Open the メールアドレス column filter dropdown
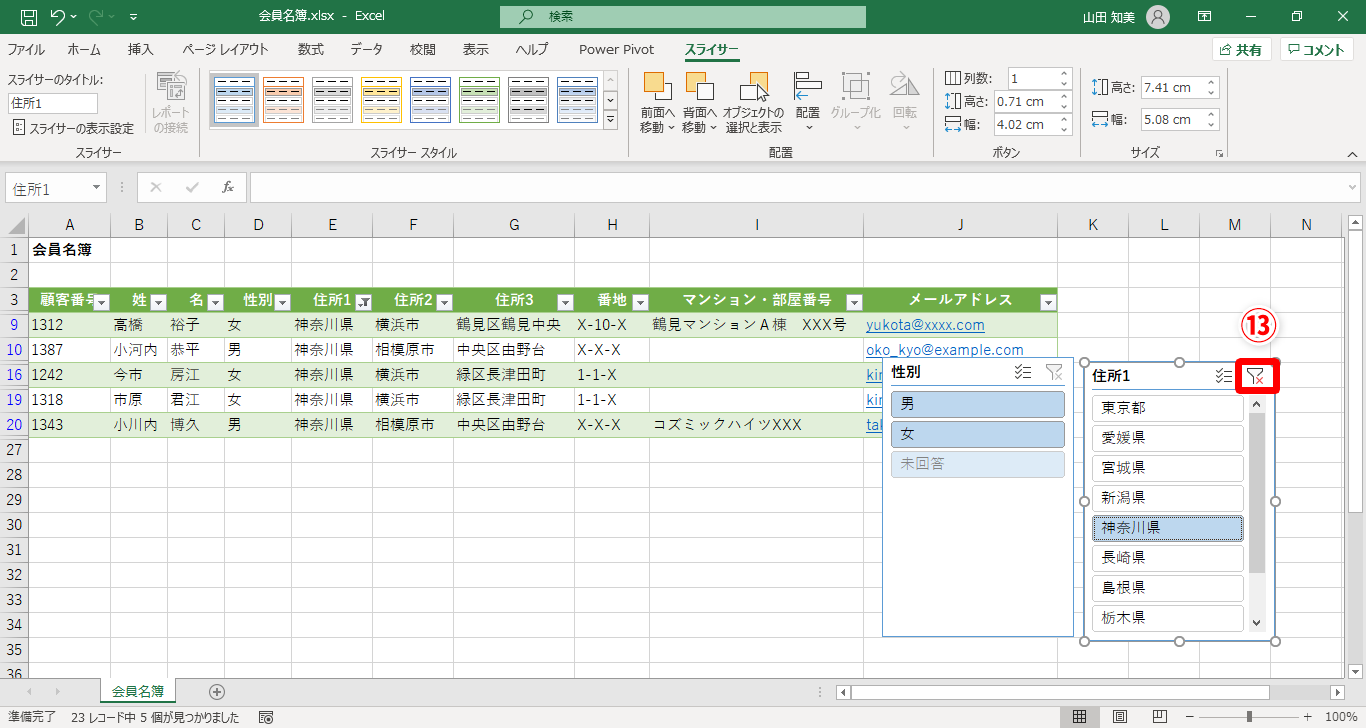 (1048, 302)
